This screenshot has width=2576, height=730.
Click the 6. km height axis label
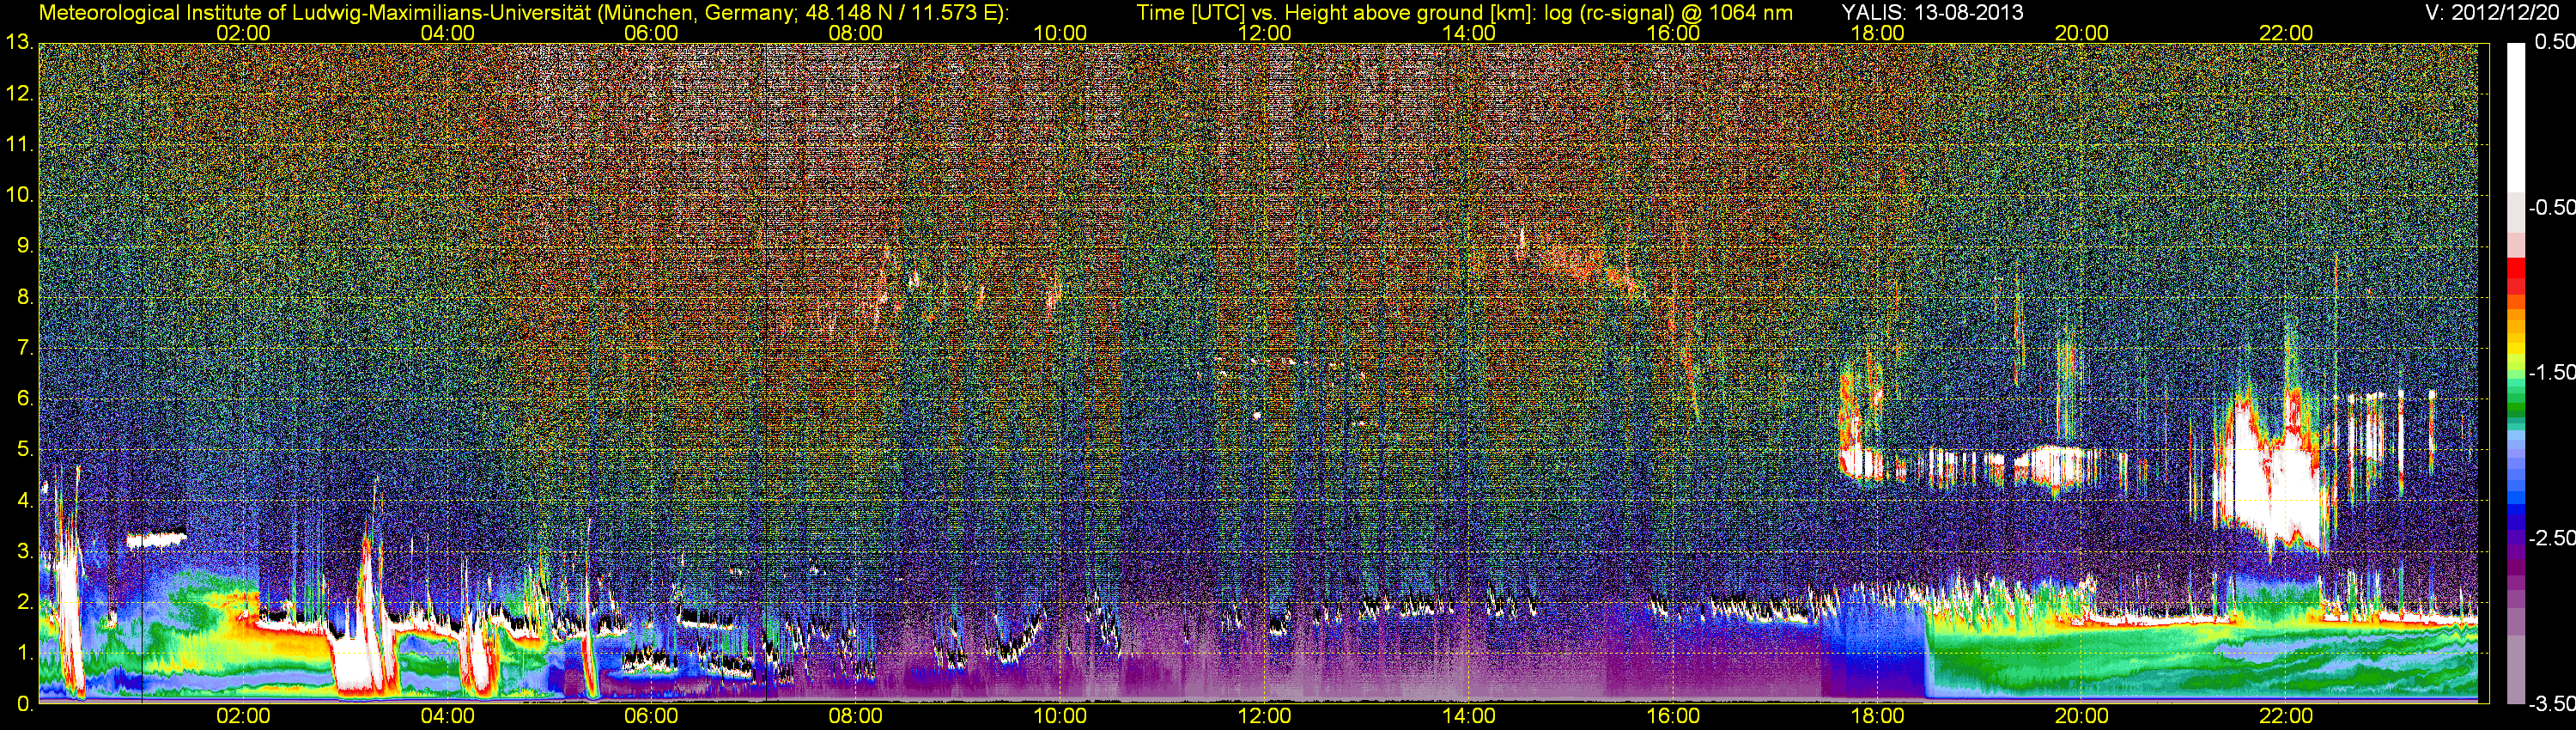point(25,398)
